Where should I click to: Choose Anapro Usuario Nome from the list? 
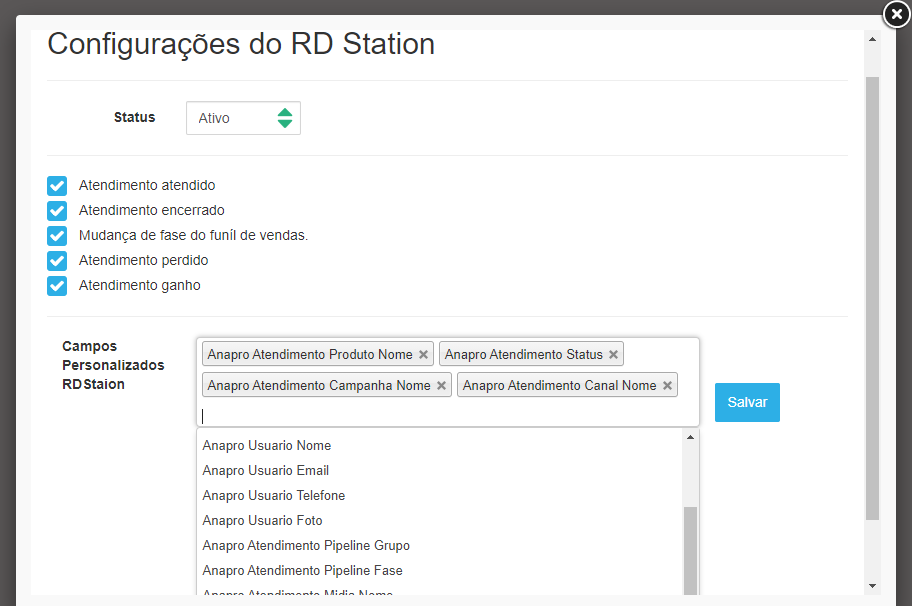[266, 446]
